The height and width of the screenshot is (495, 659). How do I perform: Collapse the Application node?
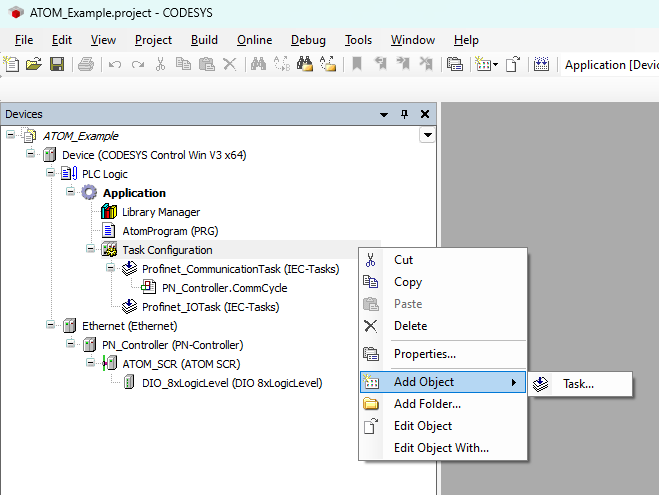point(71,192)
